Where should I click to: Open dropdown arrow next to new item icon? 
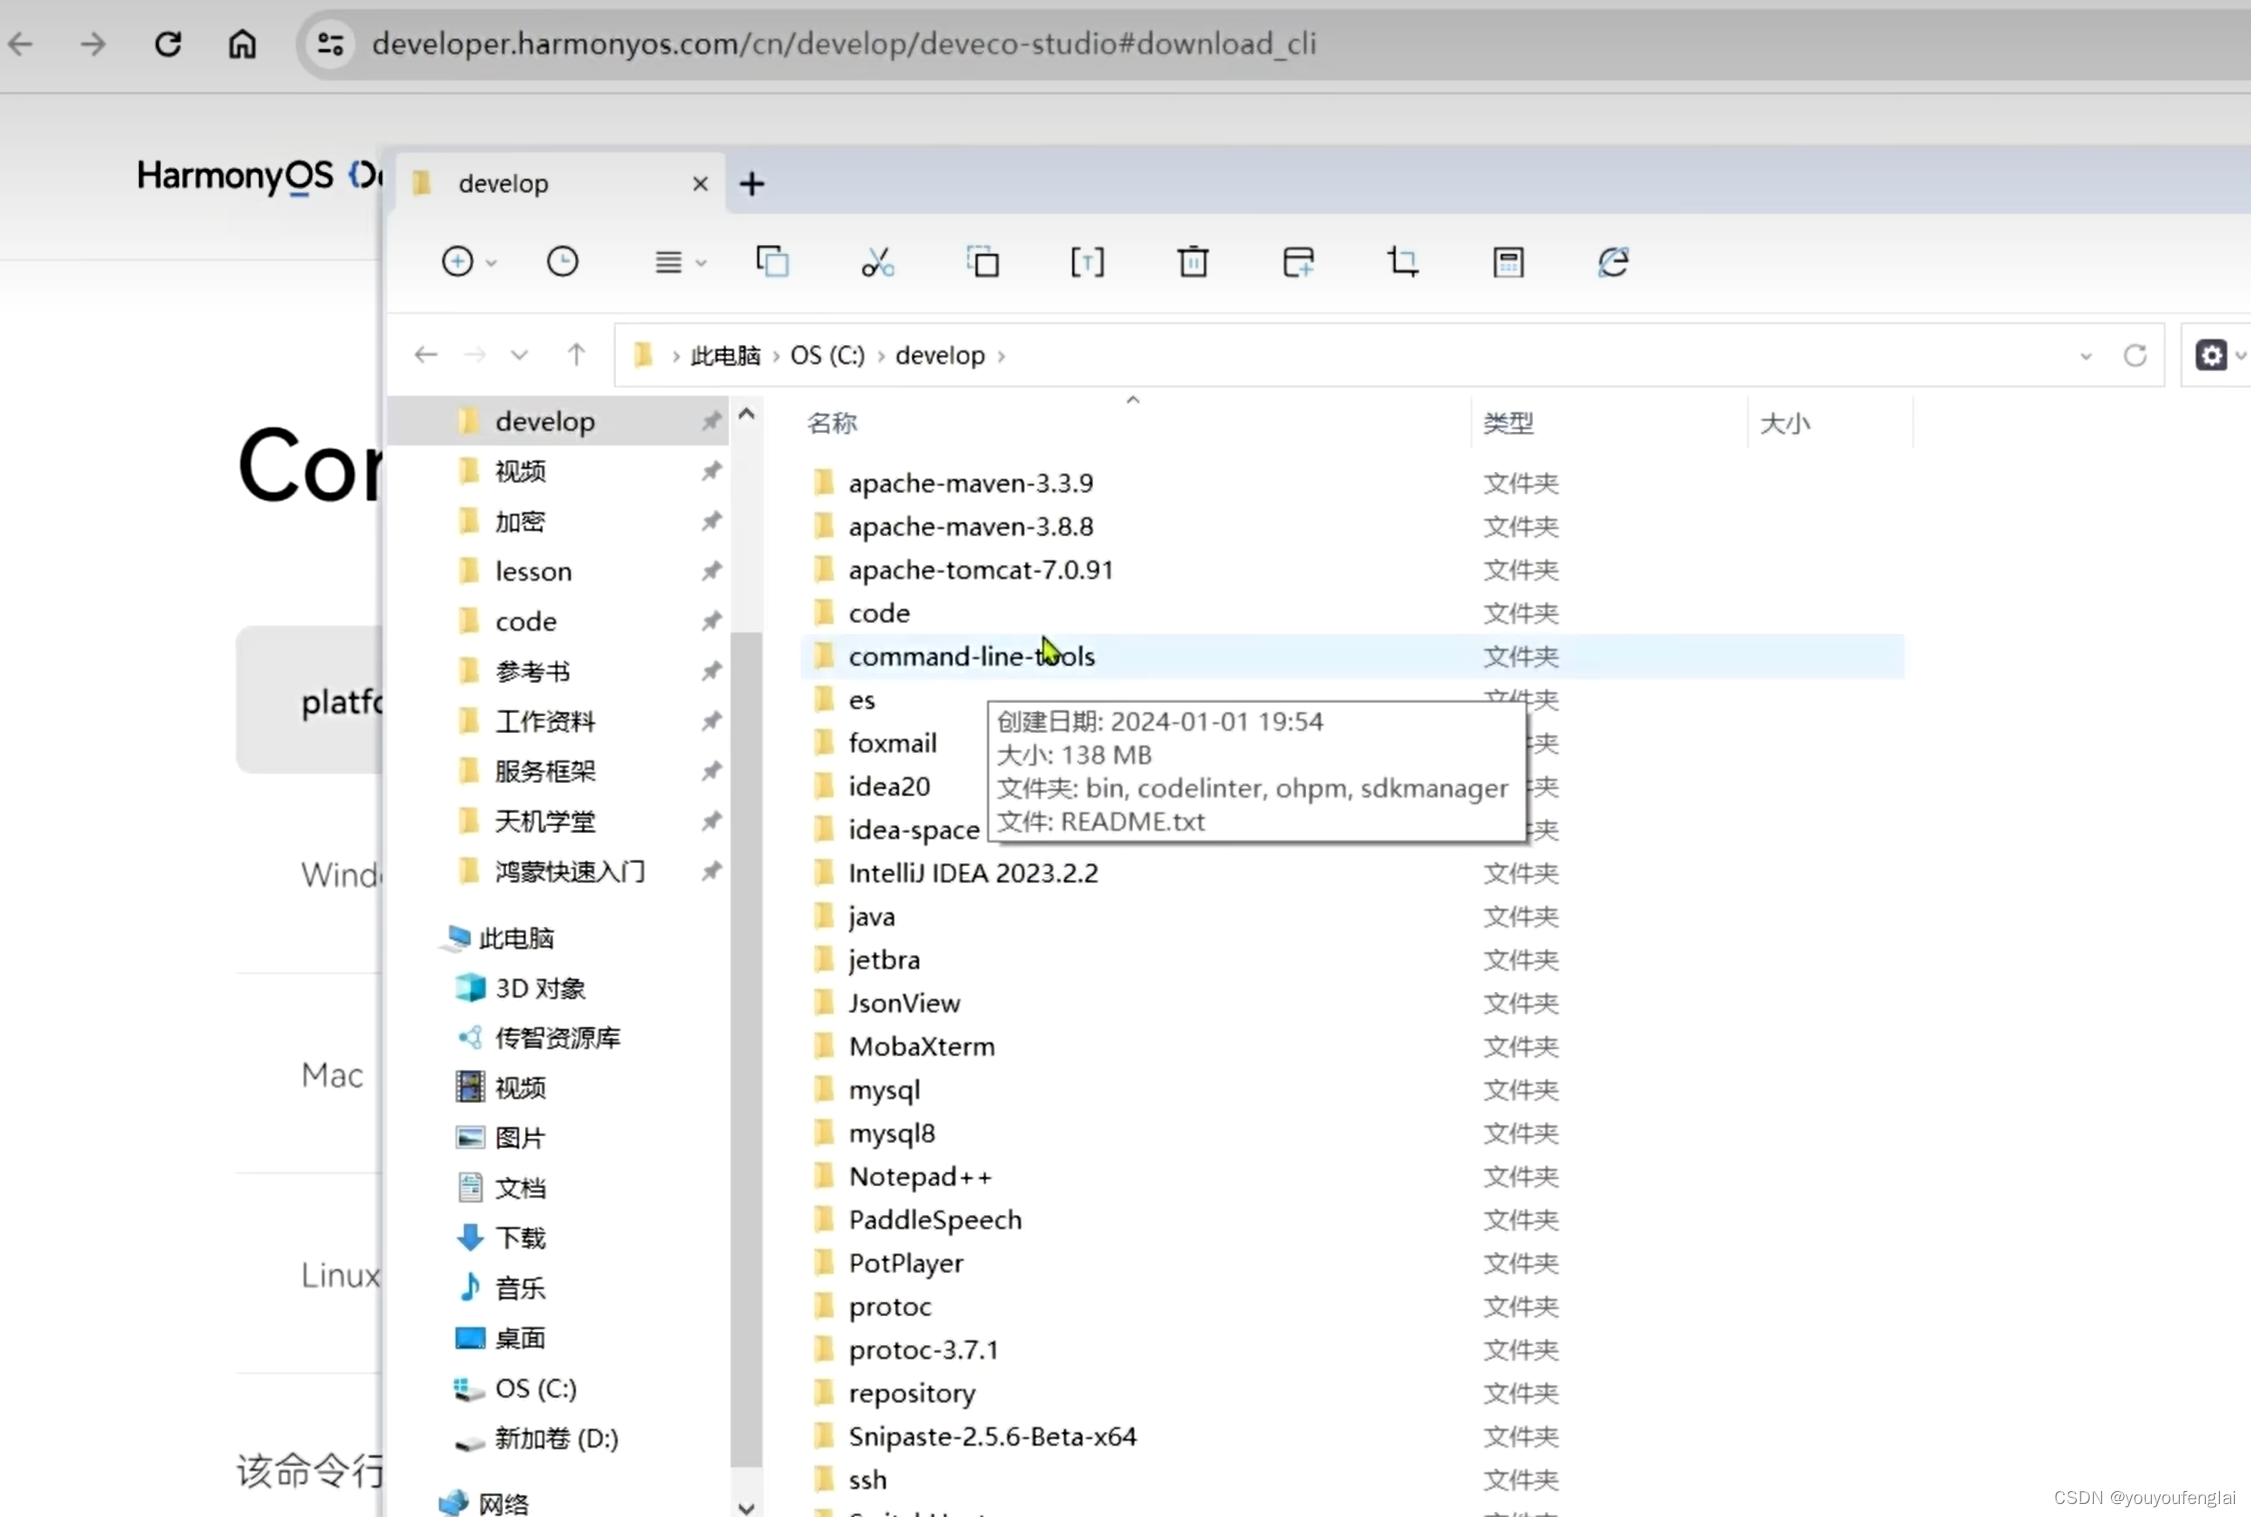[x=491, y=263]
